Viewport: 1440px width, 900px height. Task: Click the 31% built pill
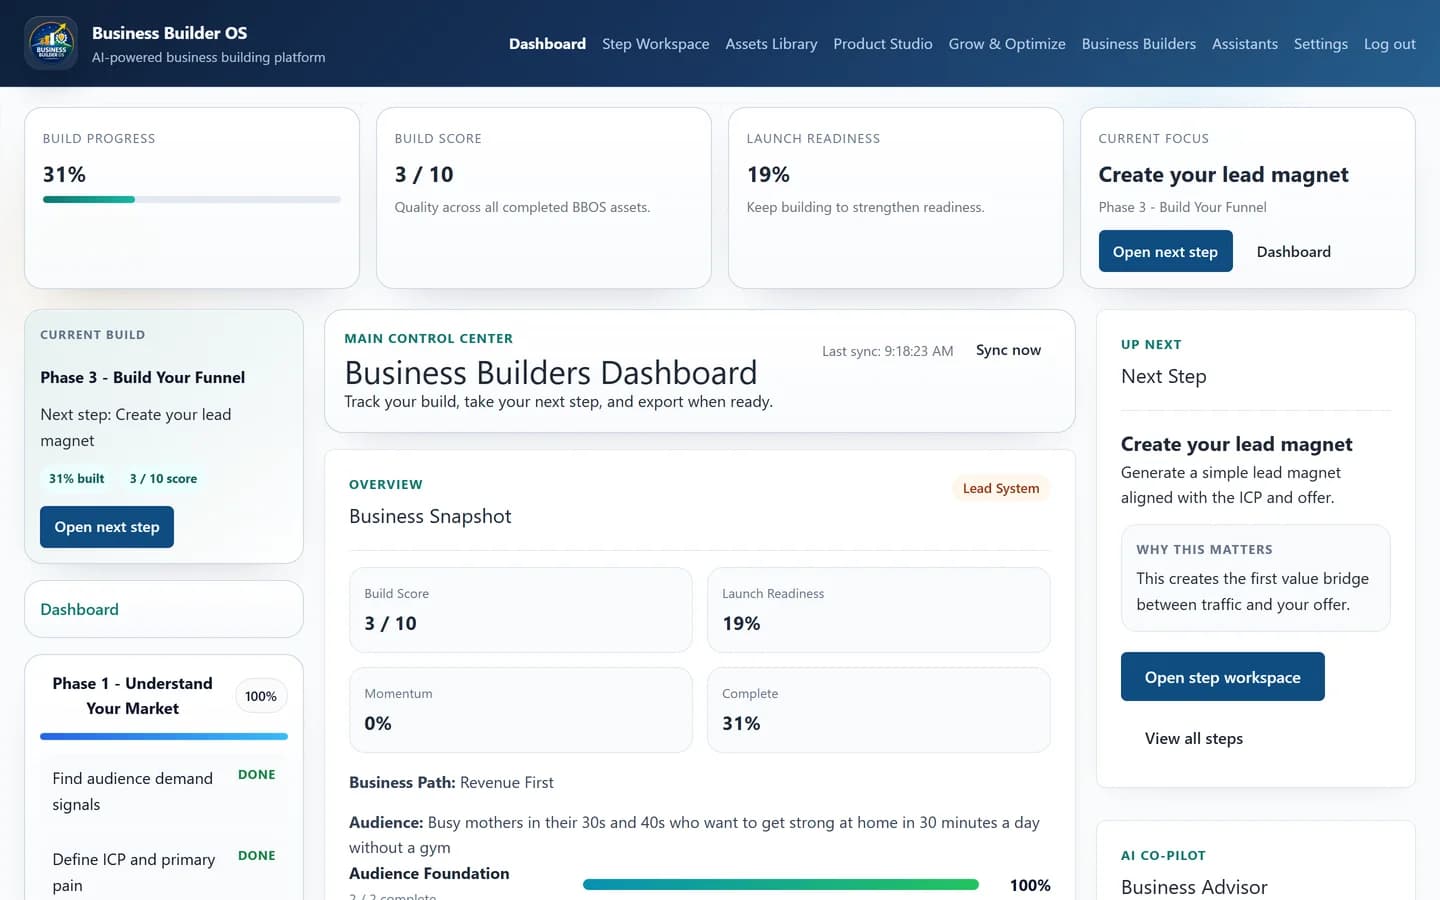point(76,478)
